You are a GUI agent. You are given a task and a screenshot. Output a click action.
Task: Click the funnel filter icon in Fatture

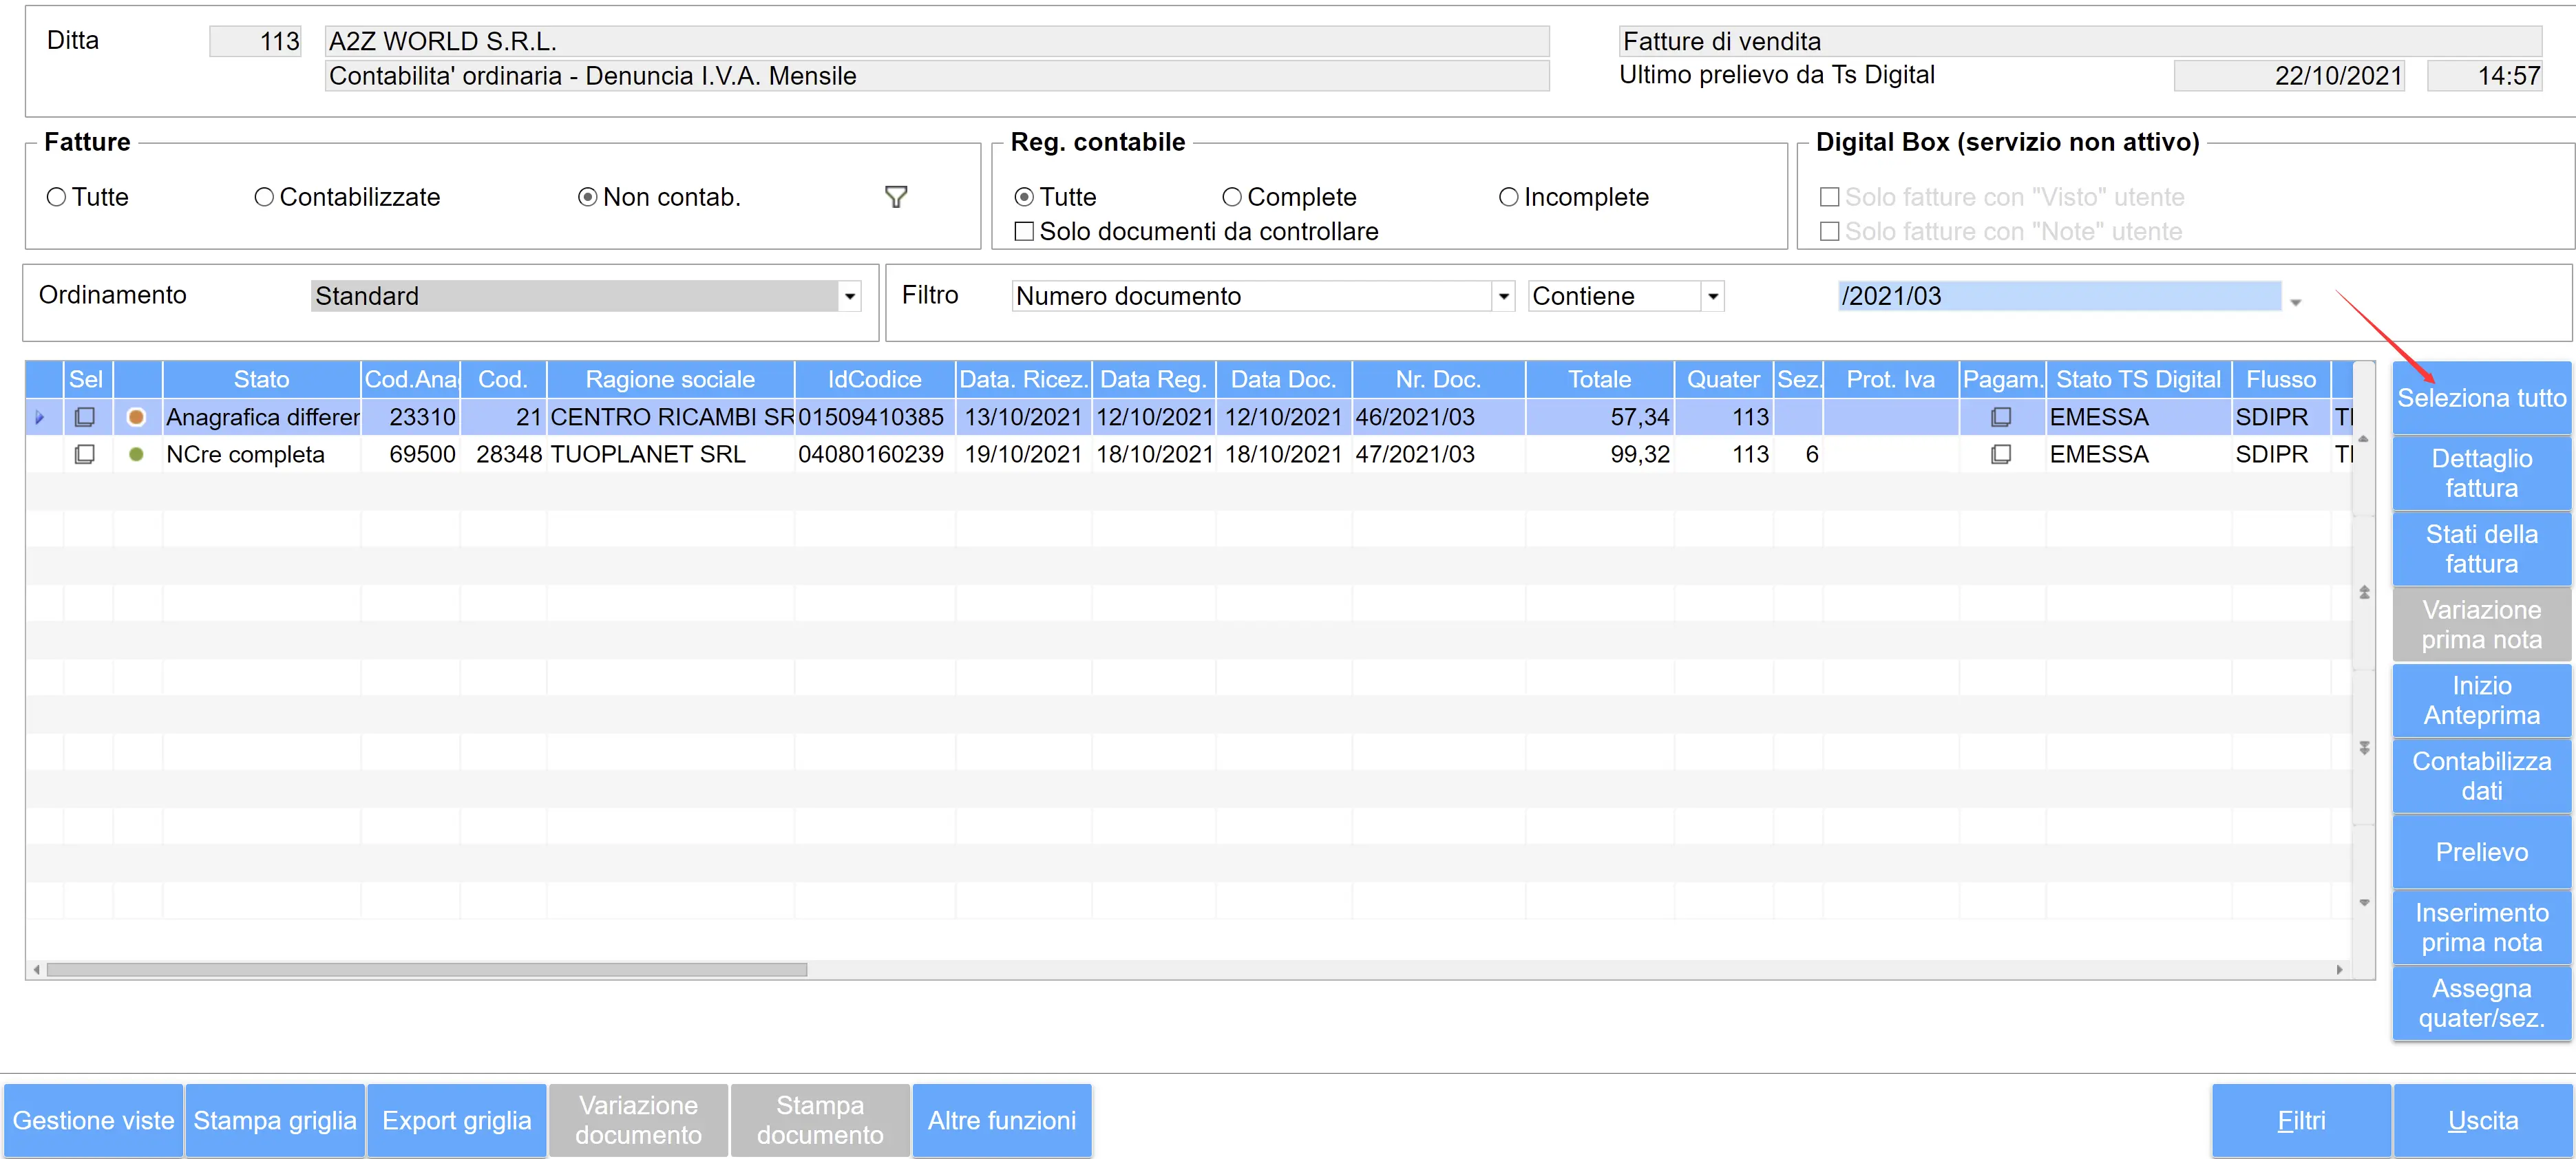point(895,197)
